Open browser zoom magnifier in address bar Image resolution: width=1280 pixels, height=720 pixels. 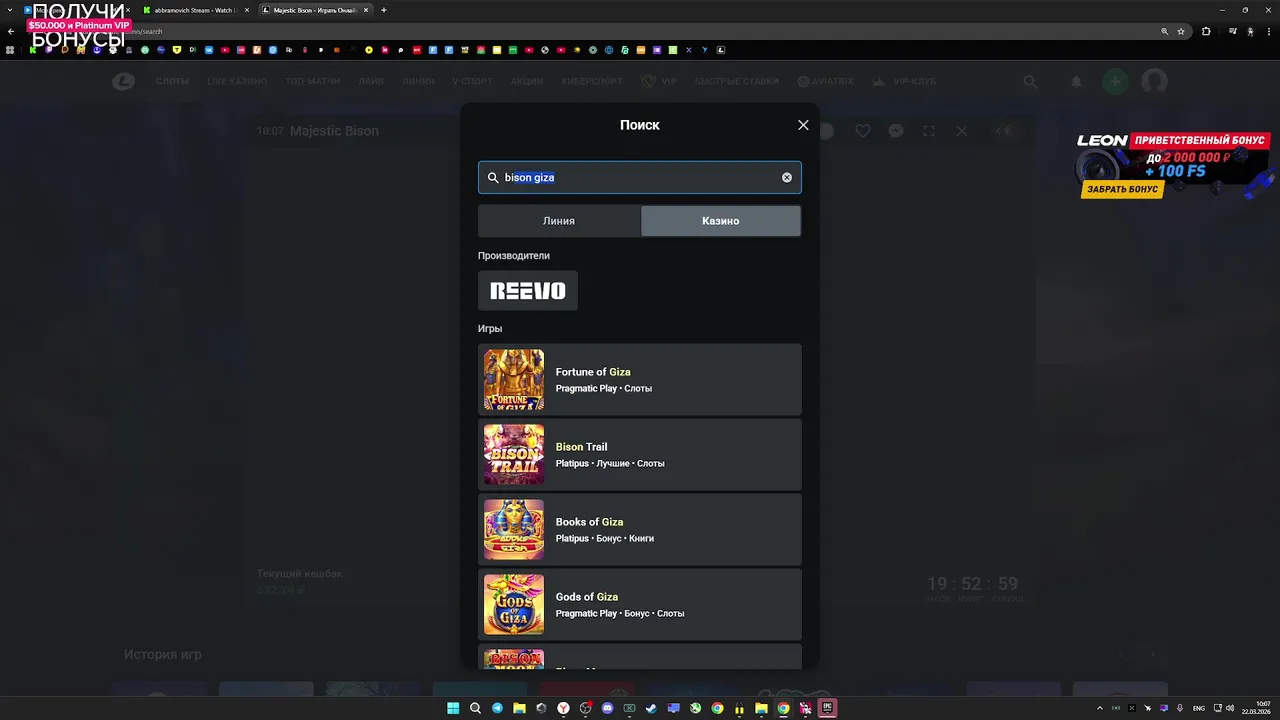[x=1165, y=31]
